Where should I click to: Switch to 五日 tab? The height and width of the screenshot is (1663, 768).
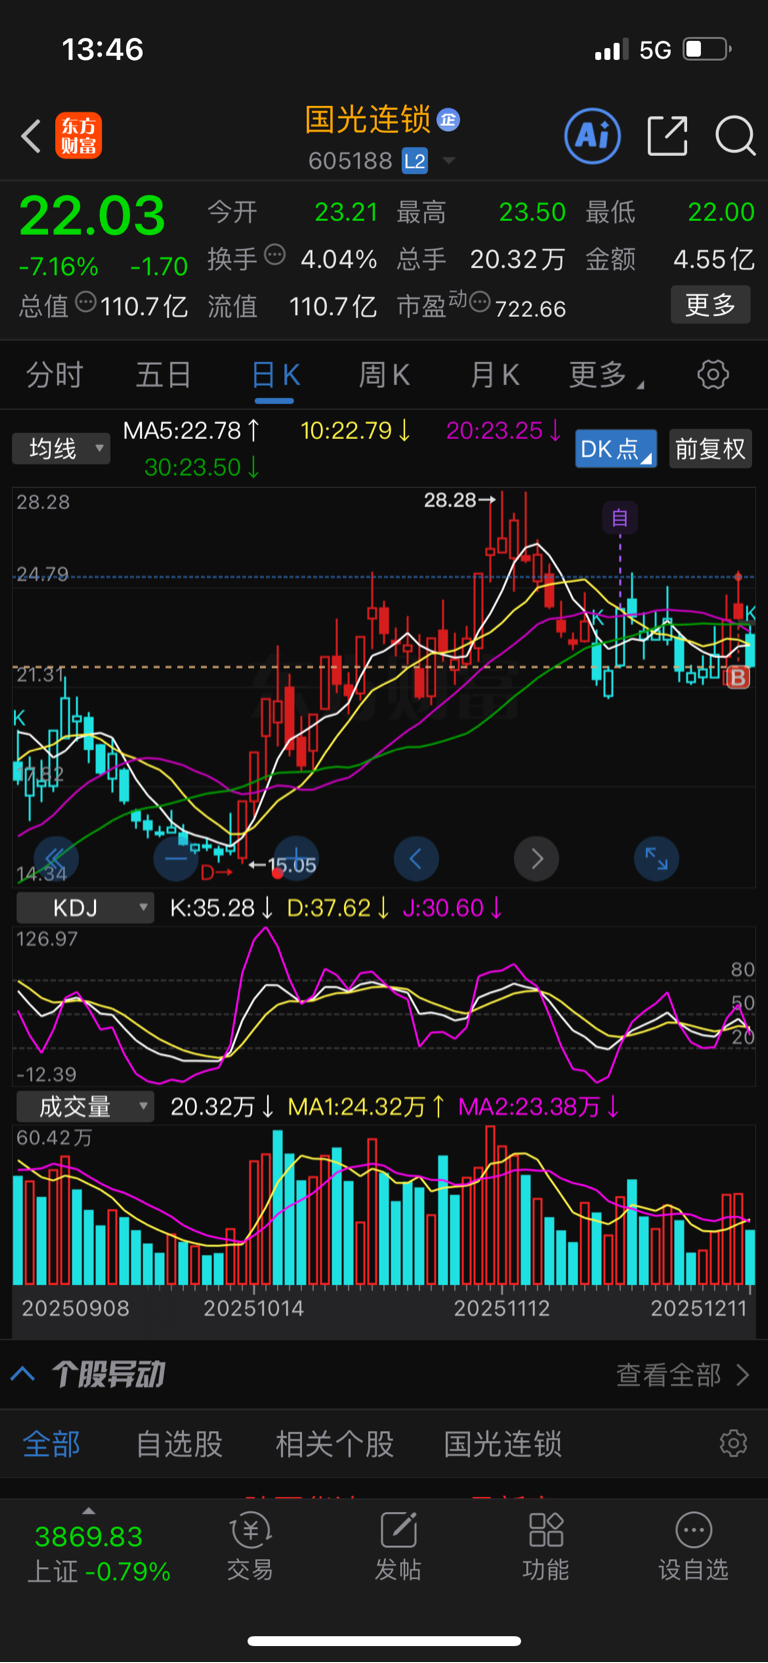[163, 376]
